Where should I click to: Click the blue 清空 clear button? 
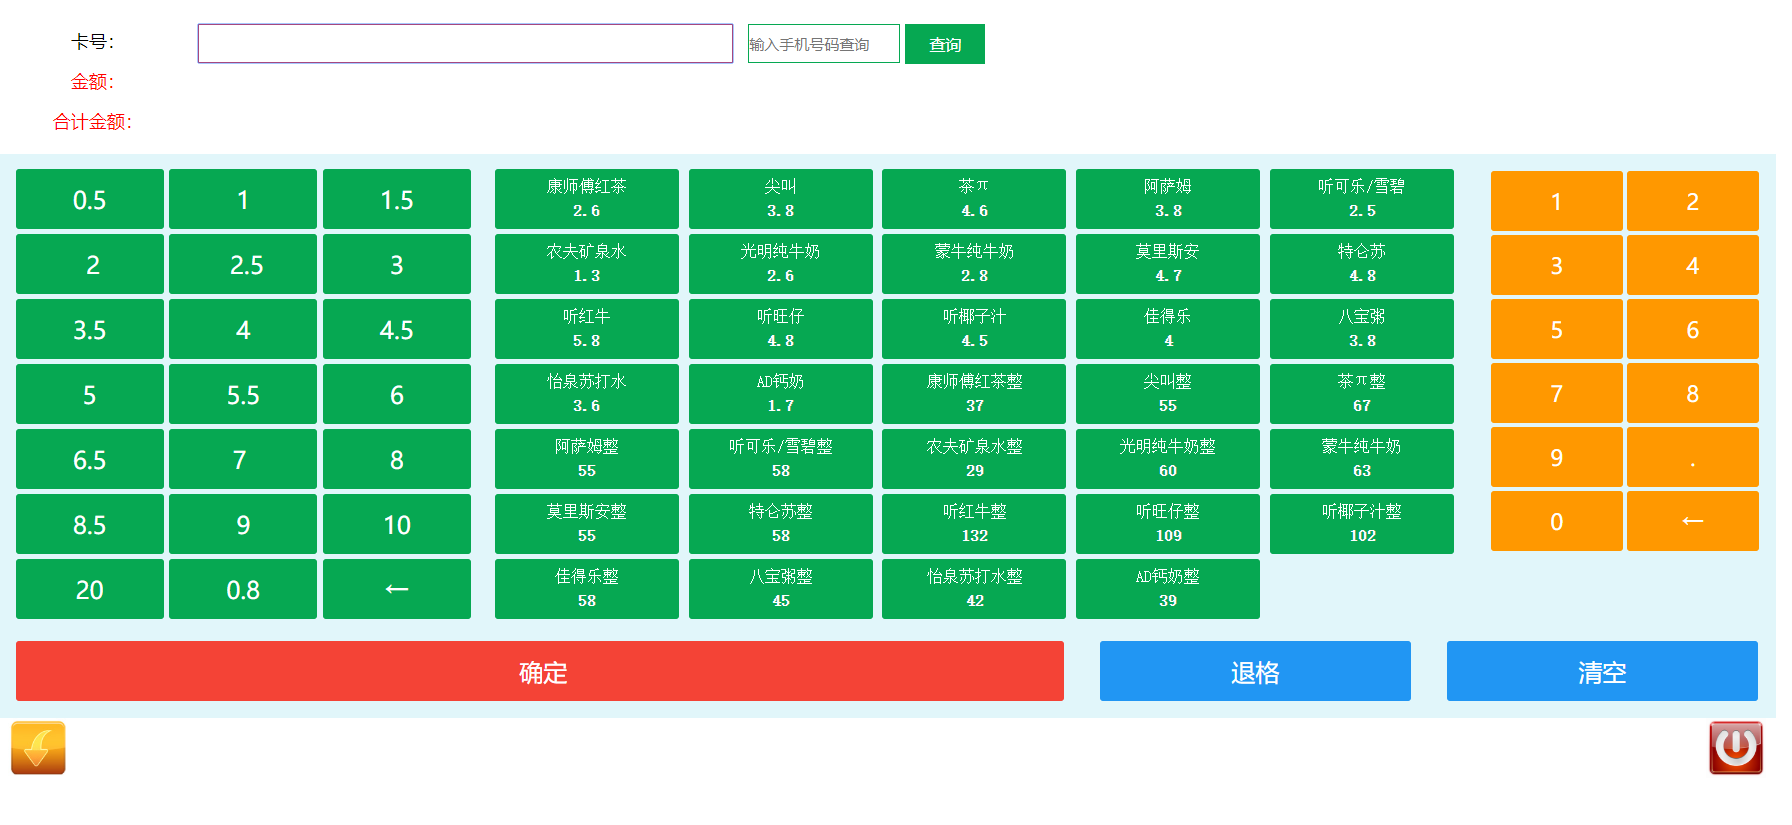(1601, 671)
